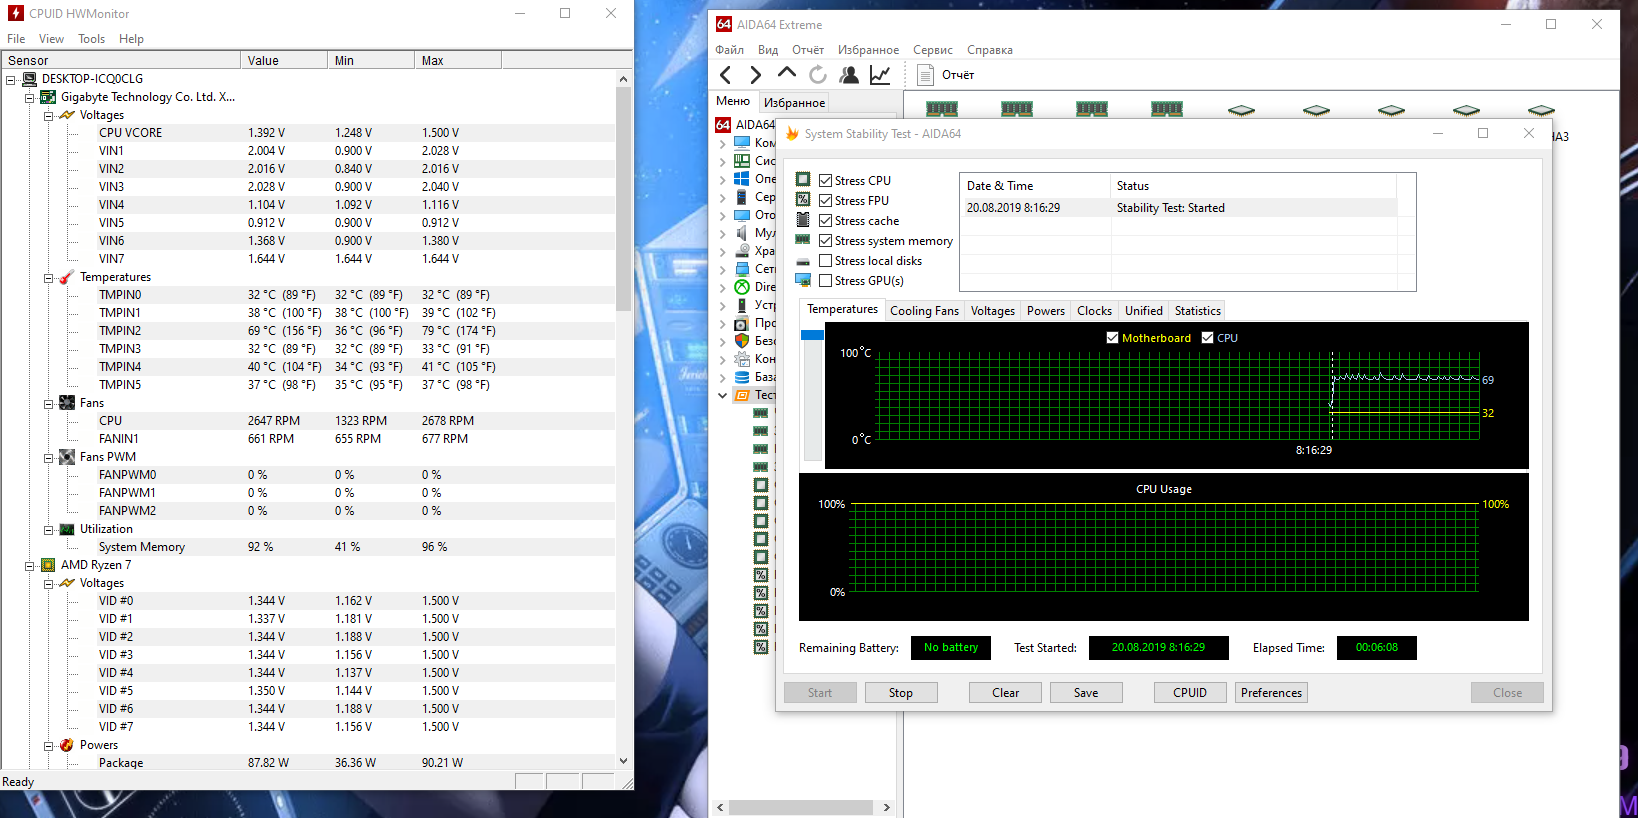Collapse the AMD Ryzen 7 node
Screen dimensions: 1638x818
pyautogui.click(x=30, y=565)
